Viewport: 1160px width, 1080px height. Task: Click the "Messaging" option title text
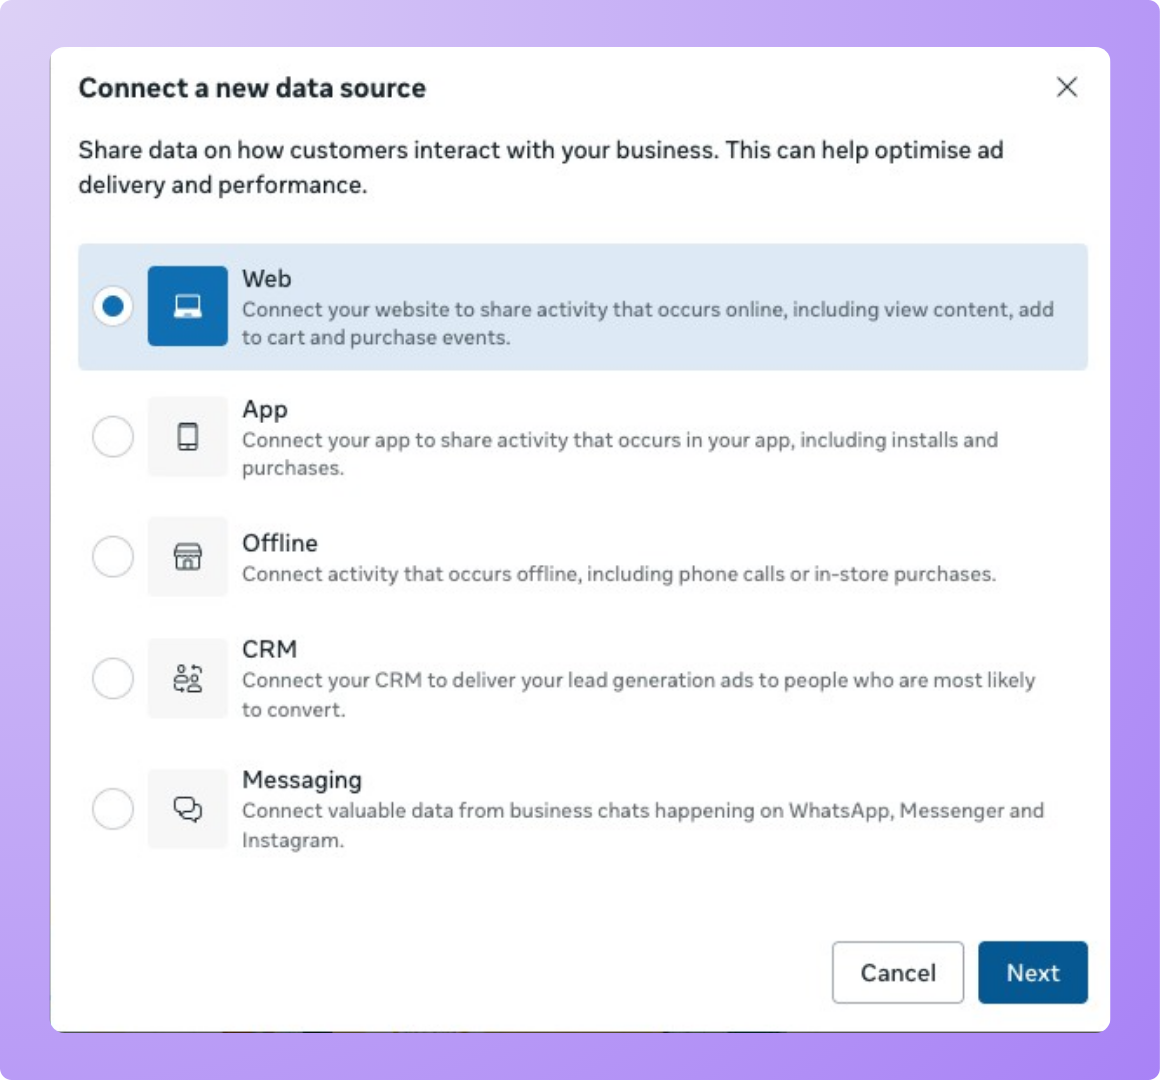(x=302, y=780)
